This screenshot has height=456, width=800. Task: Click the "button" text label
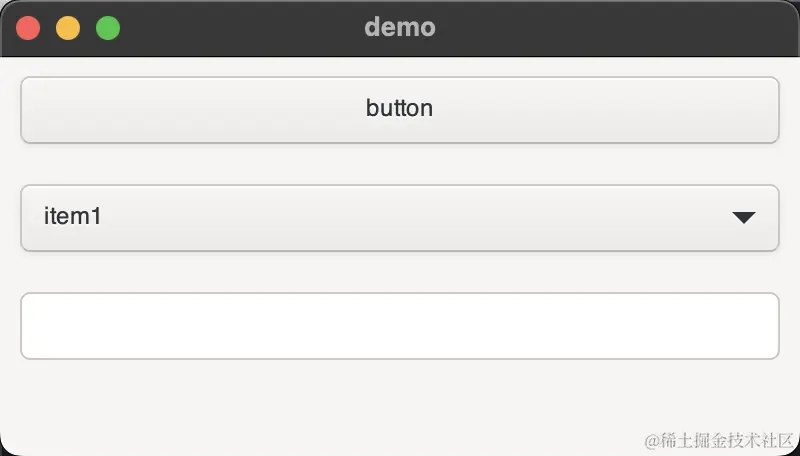(x=399, y=108)
